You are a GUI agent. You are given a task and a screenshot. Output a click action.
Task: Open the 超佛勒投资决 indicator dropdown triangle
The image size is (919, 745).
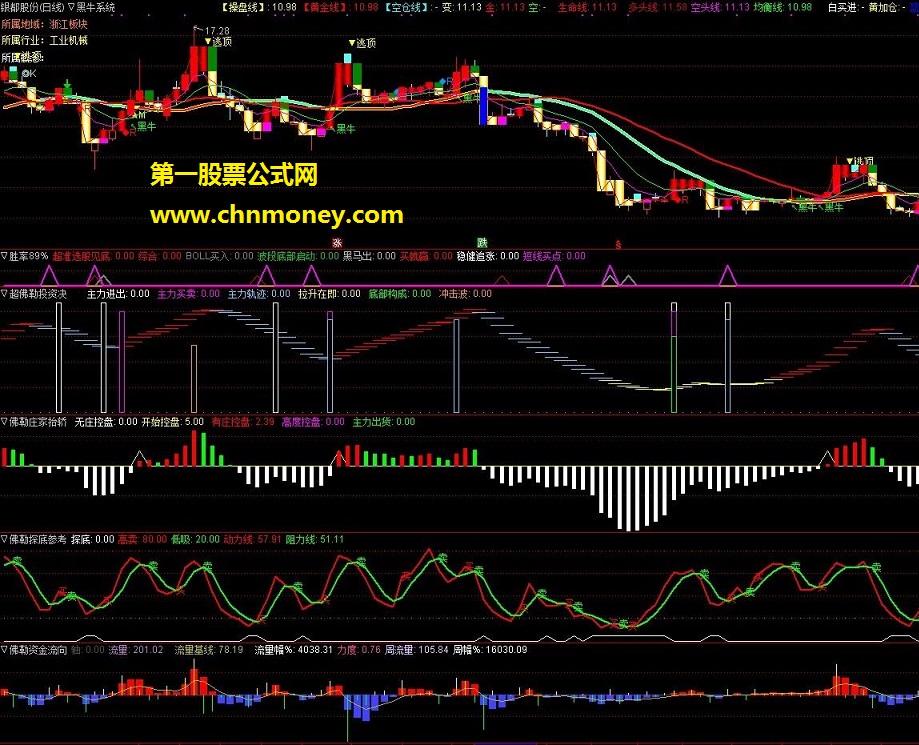coord(4,294)
